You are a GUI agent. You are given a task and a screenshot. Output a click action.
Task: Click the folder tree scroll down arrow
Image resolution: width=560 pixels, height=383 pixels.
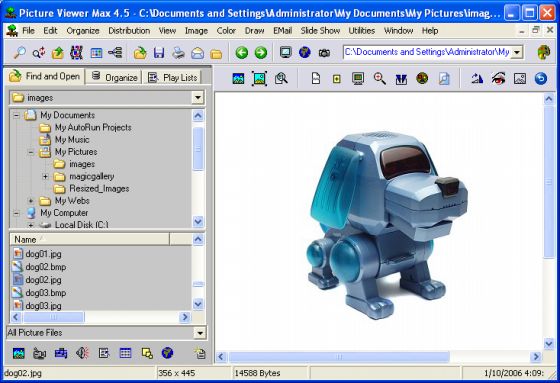tap(198, 222)
